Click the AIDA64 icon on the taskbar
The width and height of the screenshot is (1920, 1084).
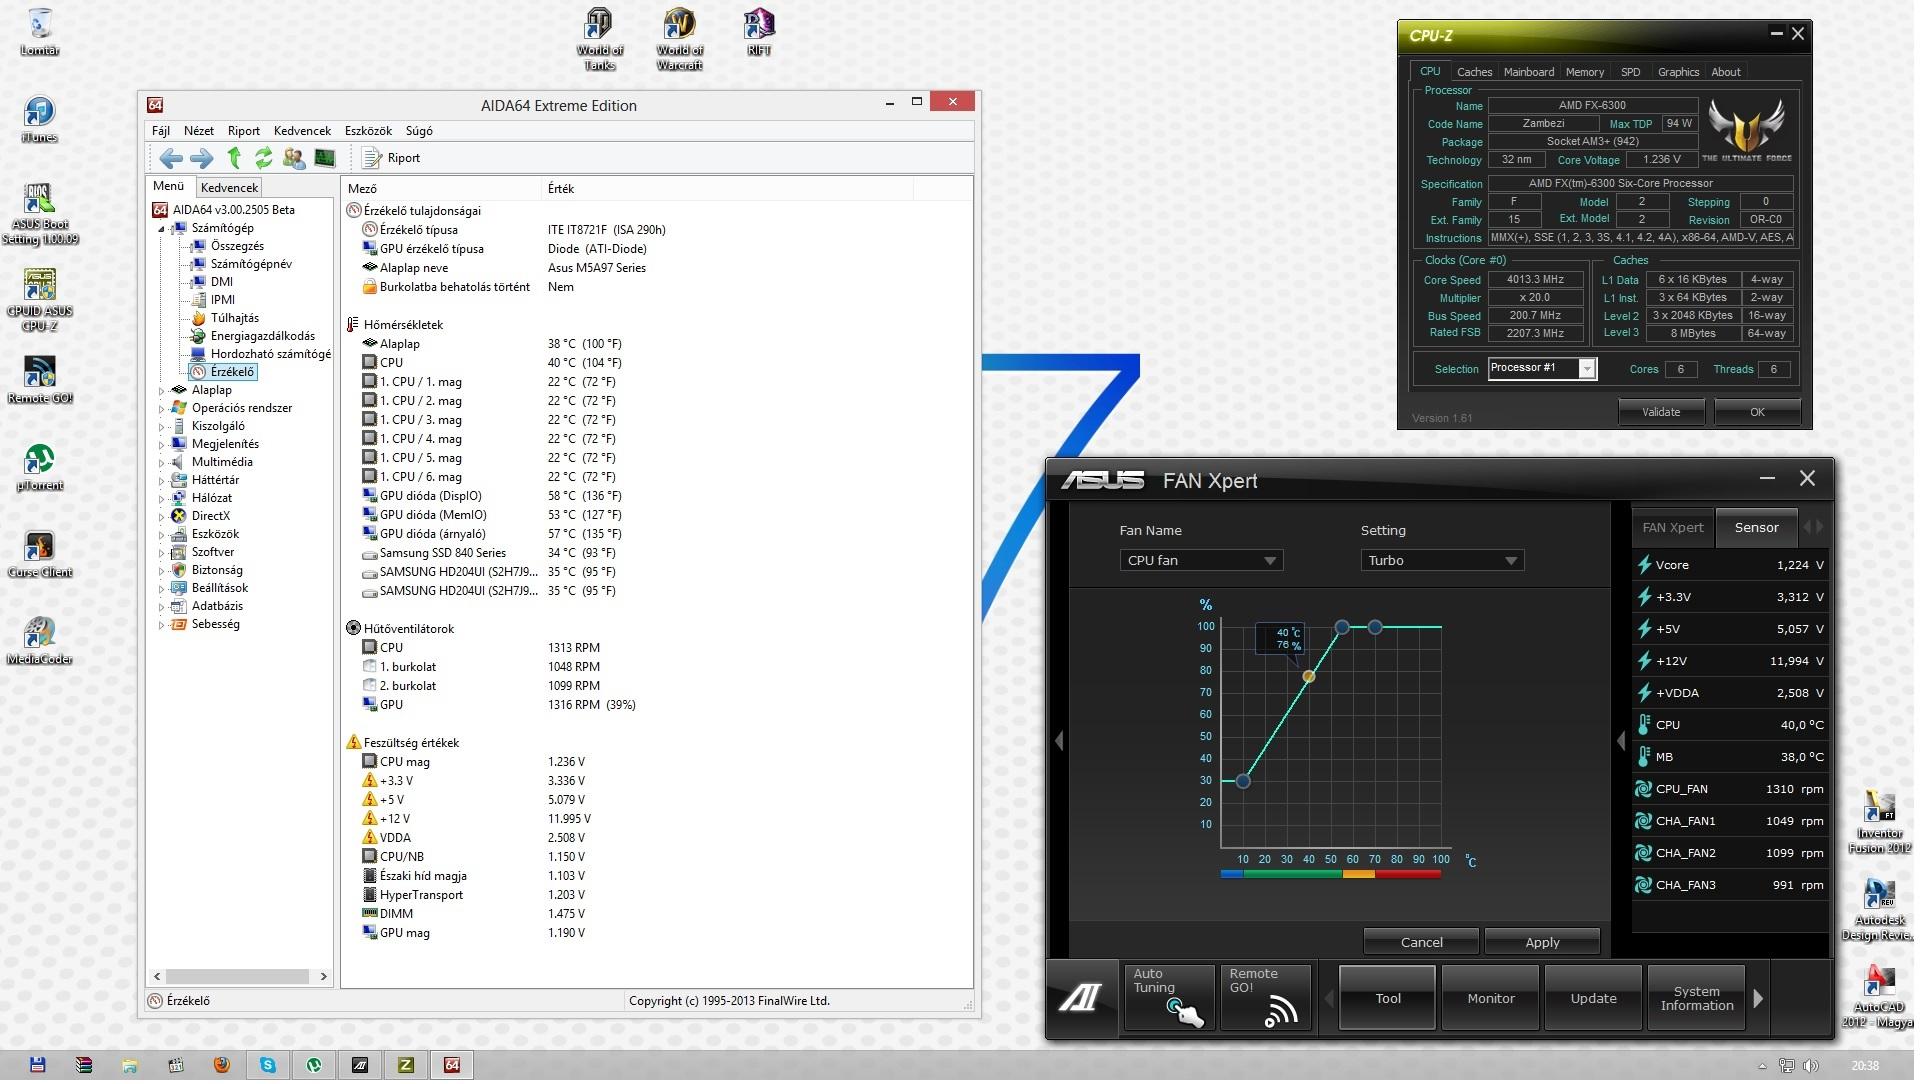pyautogui.click(x=452, y=1065)
